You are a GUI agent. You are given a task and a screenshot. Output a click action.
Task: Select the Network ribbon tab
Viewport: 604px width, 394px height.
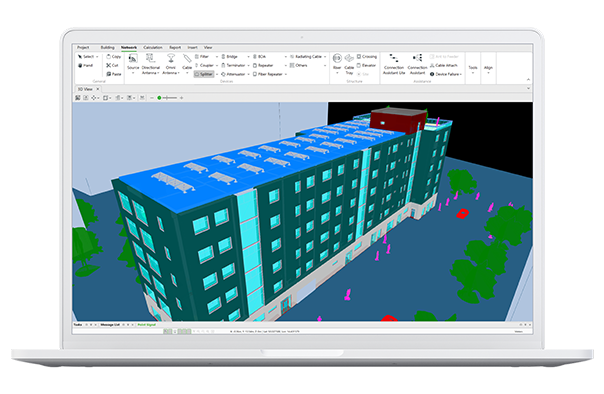(x=129, y=47)
